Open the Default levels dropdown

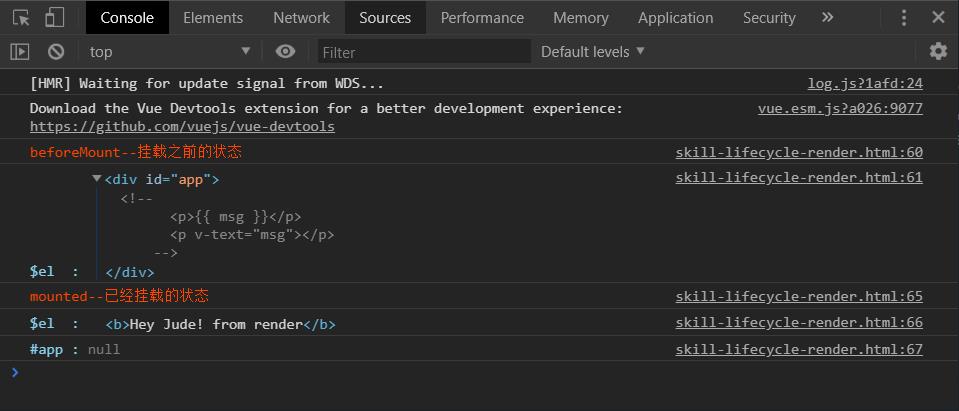point(593,51)
